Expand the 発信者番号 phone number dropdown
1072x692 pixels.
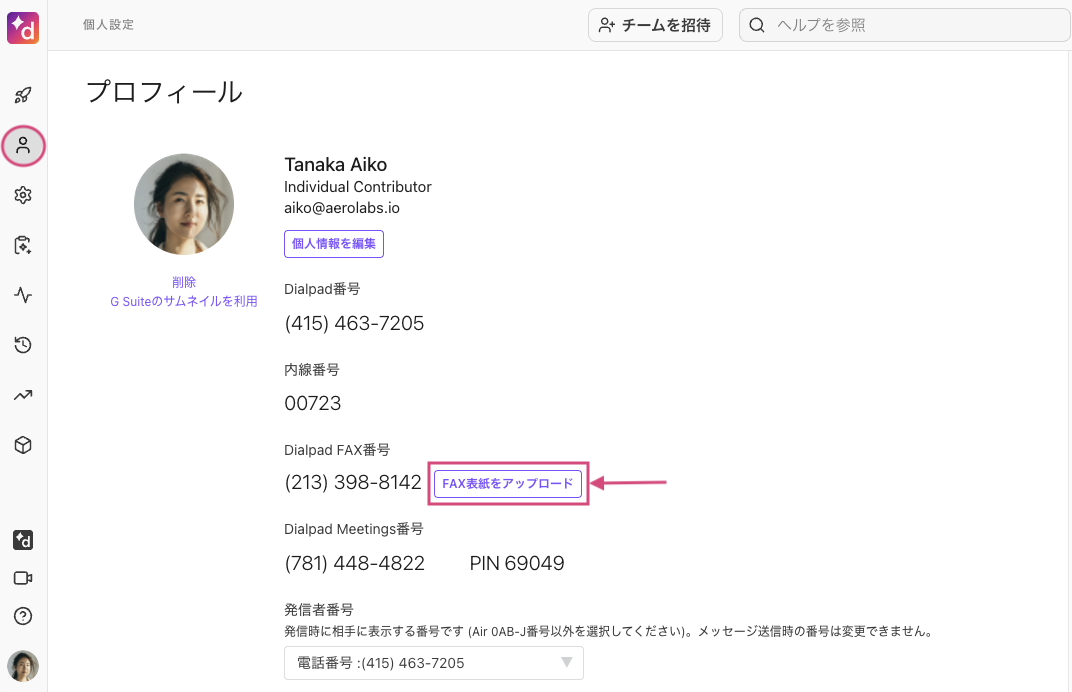434,663
